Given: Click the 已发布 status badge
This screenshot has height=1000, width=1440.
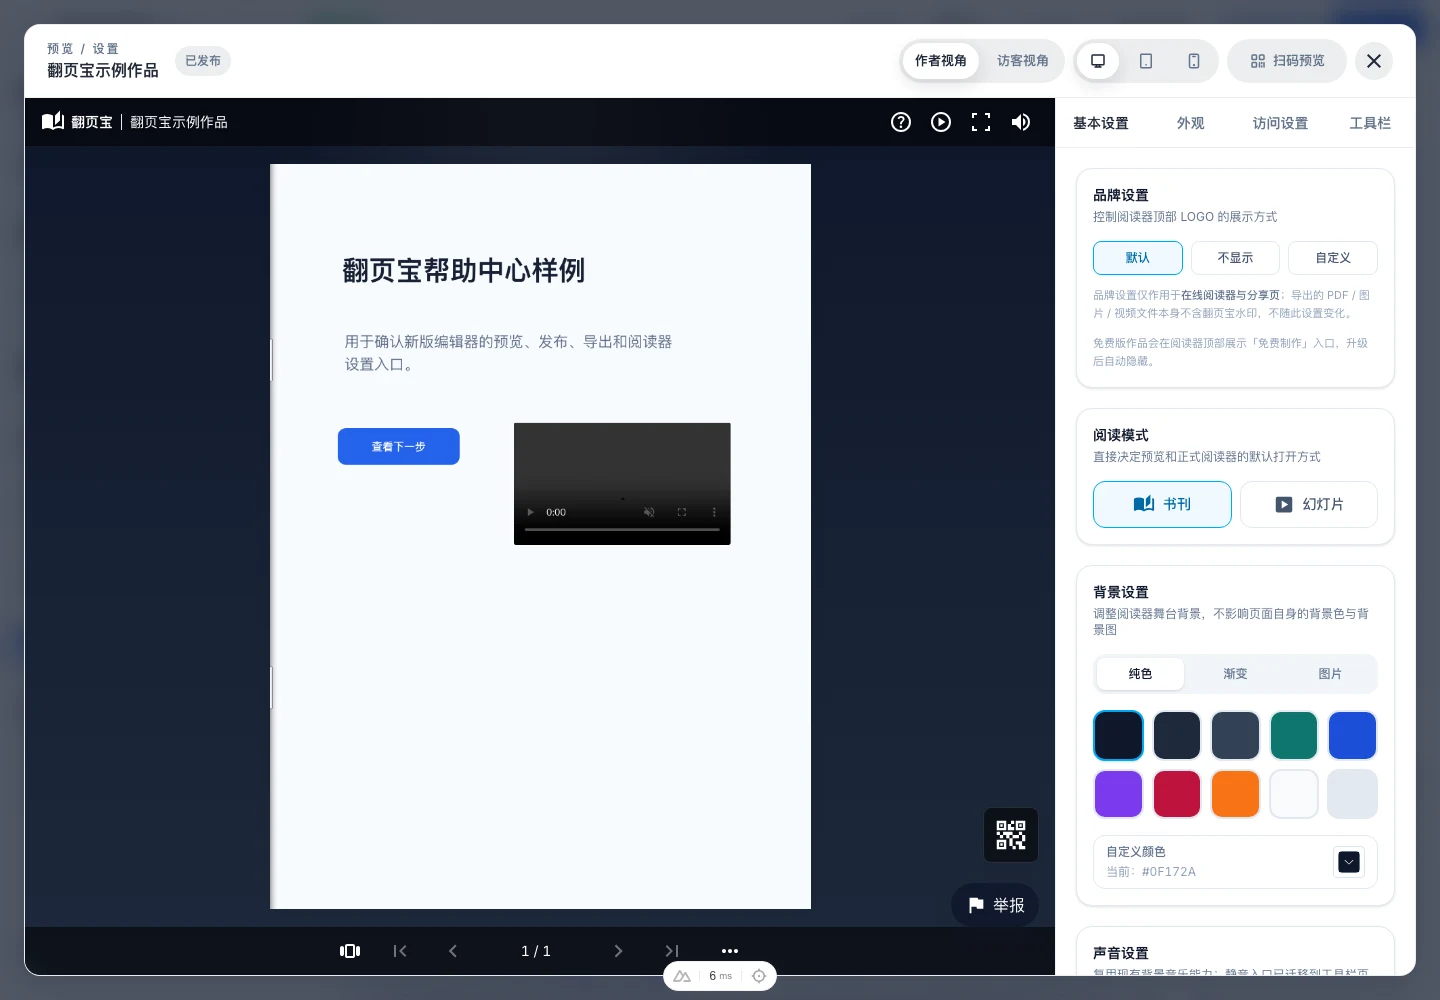Looking at the screenshot, I should click(203, 61).
